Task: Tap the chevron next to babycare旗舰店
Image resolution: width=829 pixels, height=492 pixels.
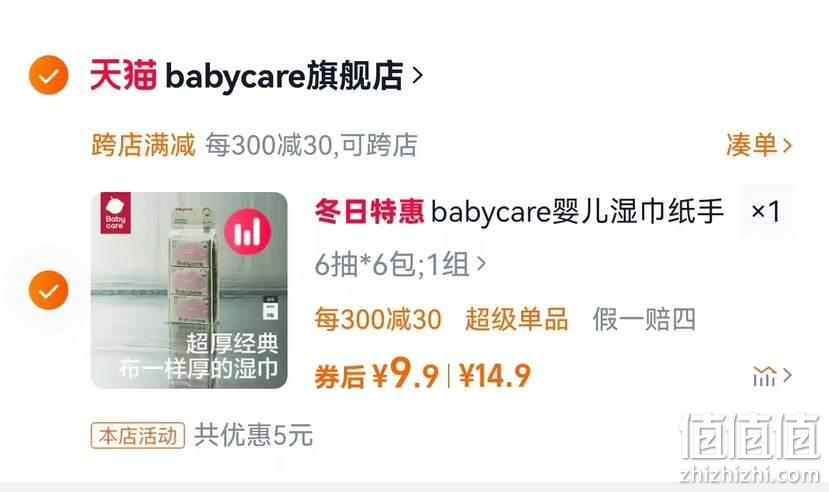Action: (417, 76)
